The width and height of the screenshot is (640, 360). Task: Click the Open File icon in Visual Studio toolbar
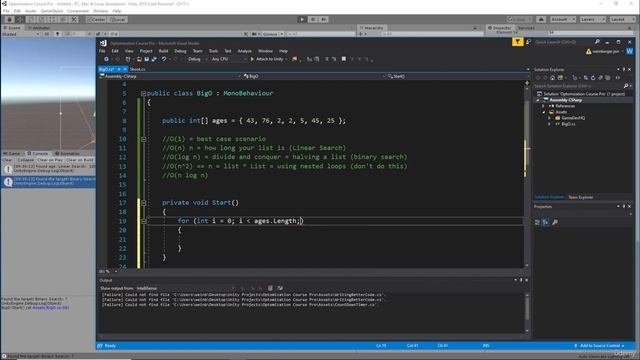139,59
